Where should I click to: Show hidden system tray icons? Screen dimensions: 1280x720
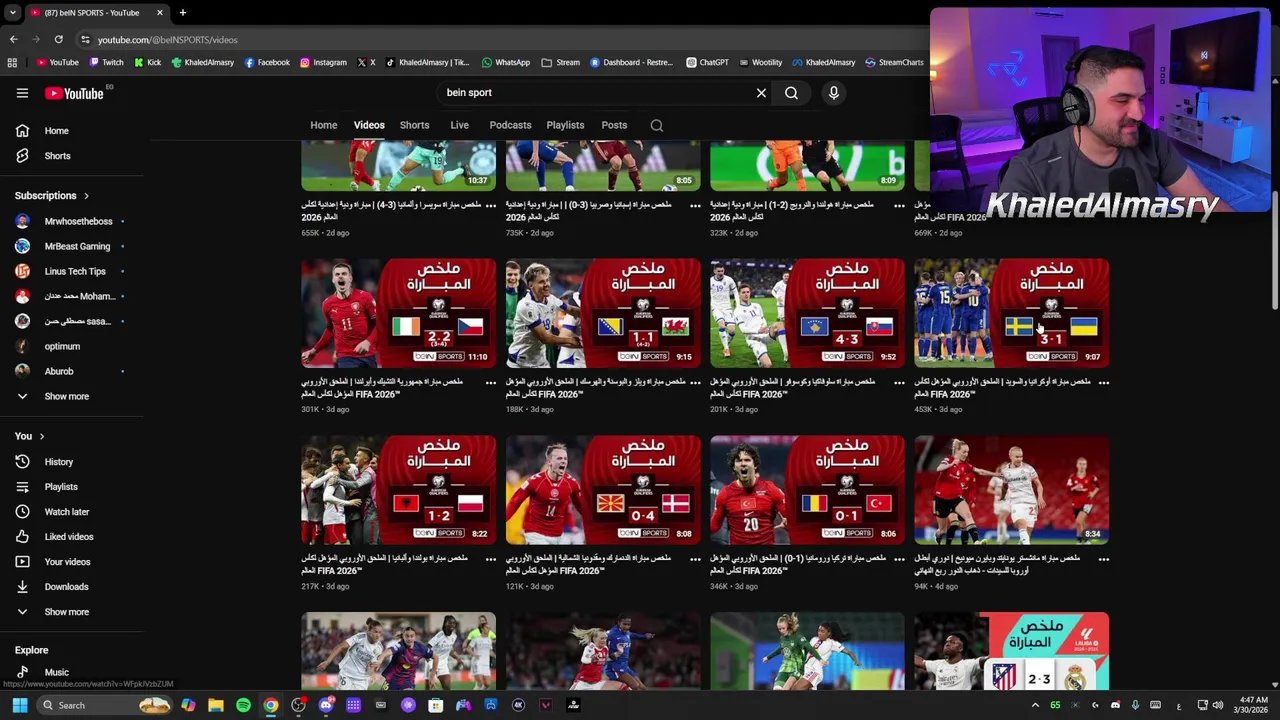pyautogui.click(x=1035, y=705)
